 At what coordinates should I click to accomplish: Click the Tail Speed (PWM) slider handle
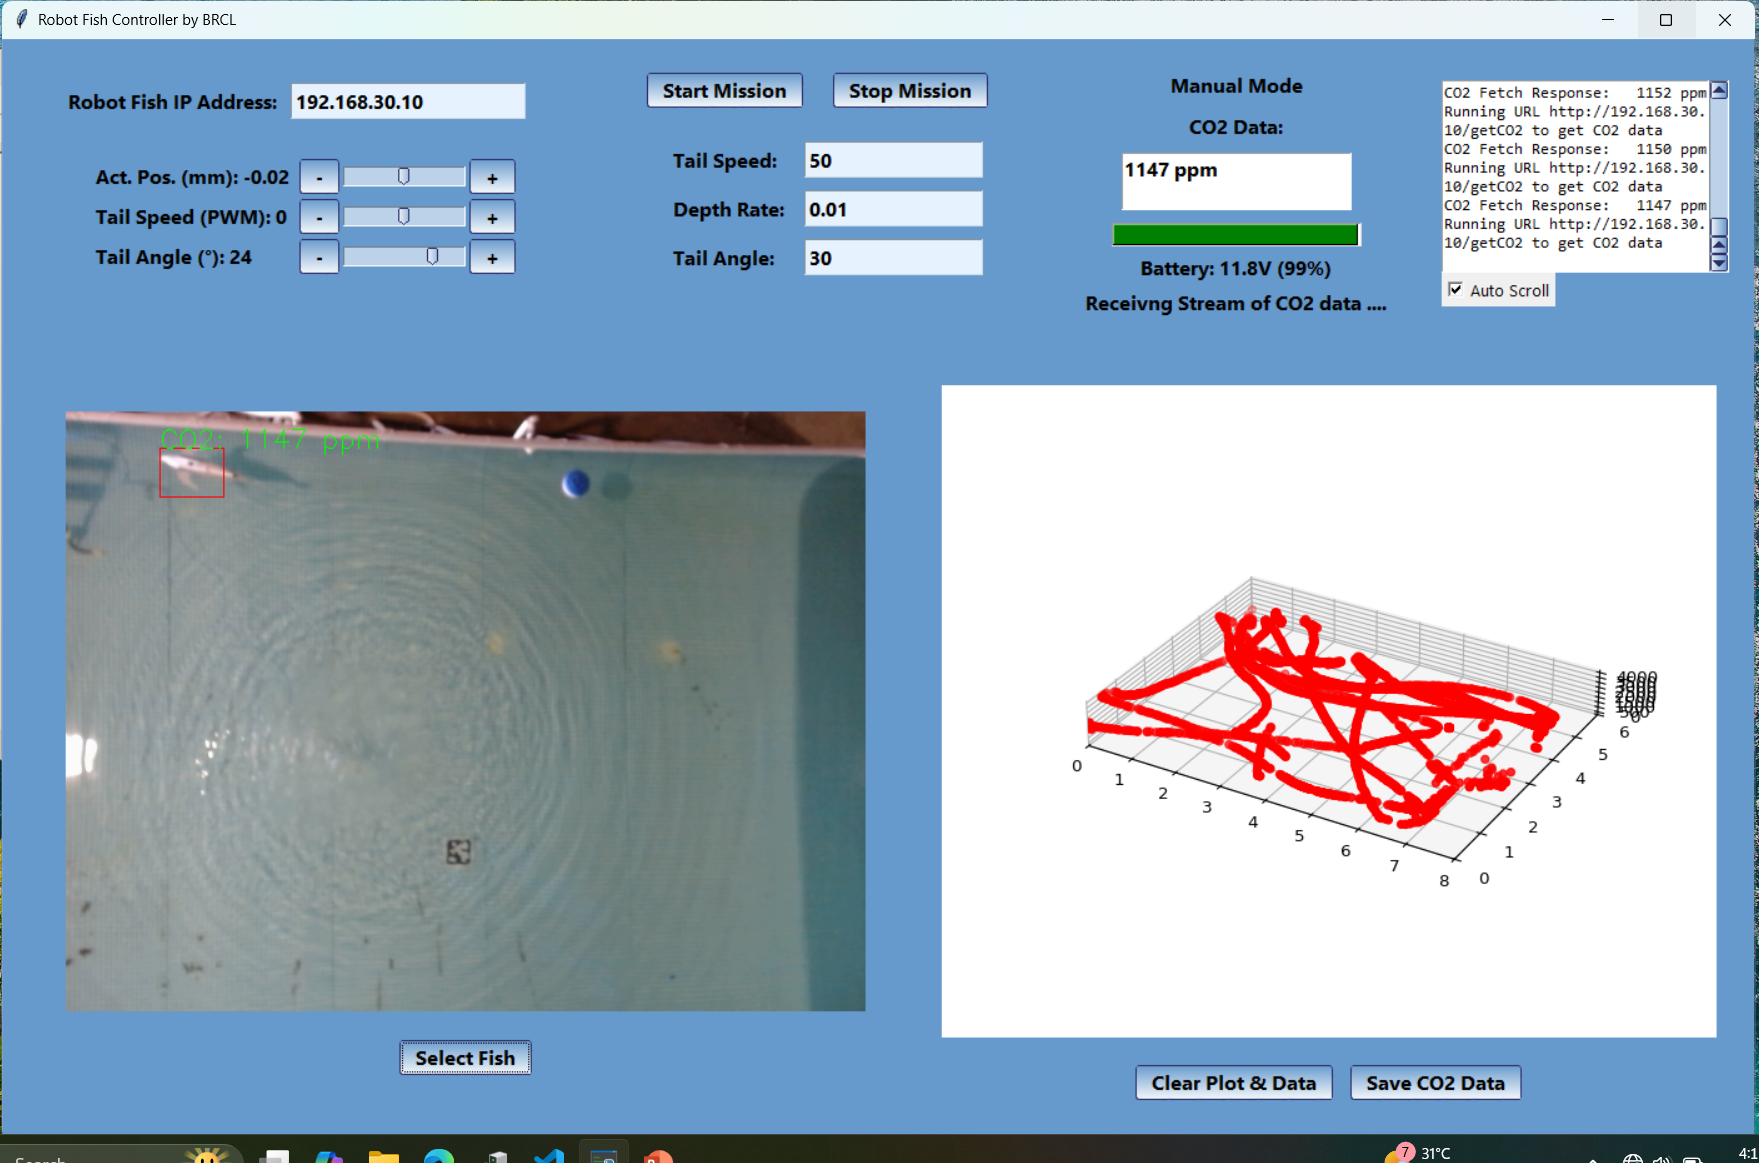[404, 217]
